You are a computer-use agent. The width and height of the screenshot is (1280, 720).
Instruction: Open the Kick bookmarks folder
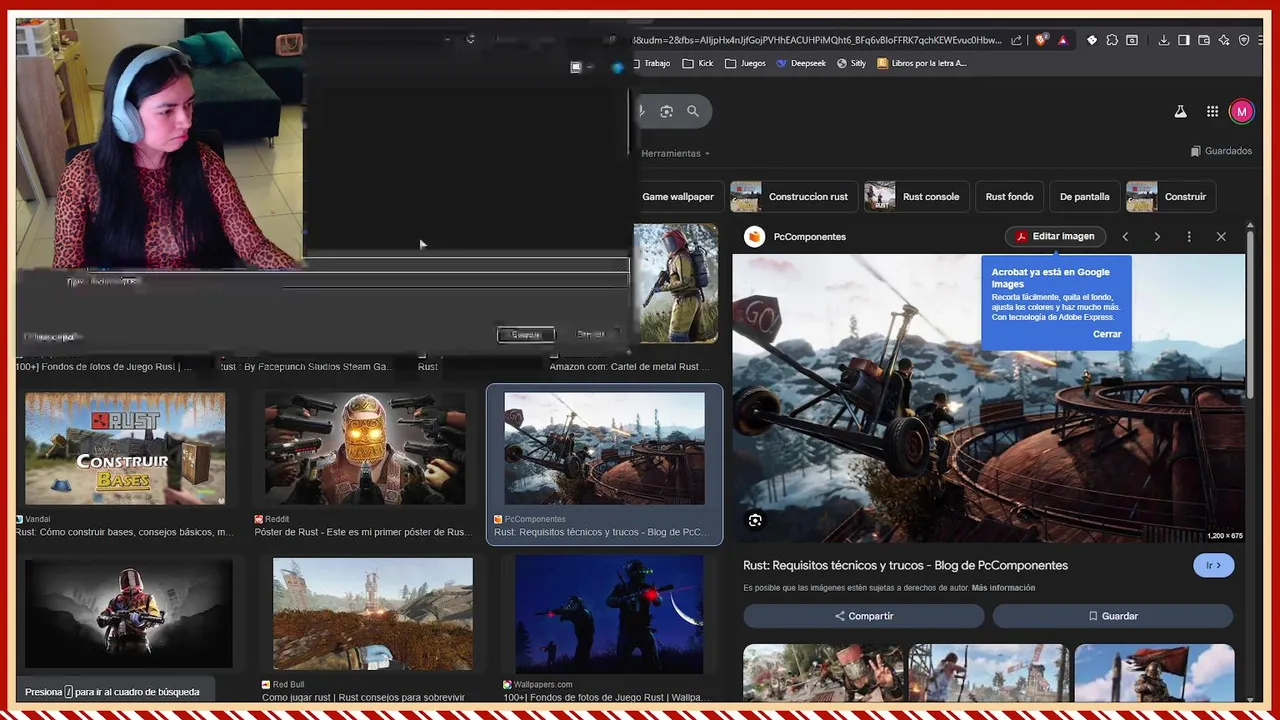tap(697, 63)
